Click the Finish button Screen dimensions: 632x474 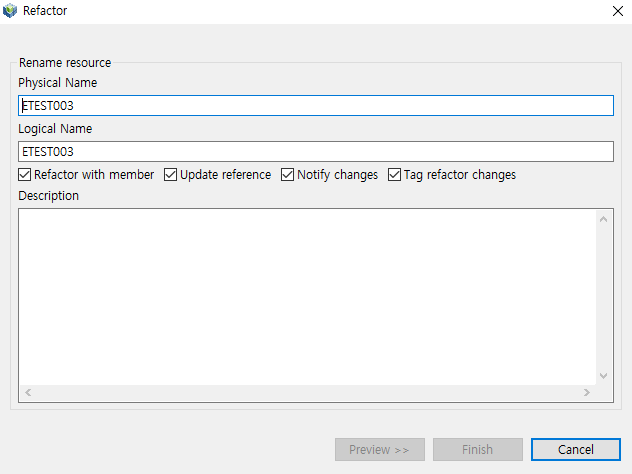[477, 450]
